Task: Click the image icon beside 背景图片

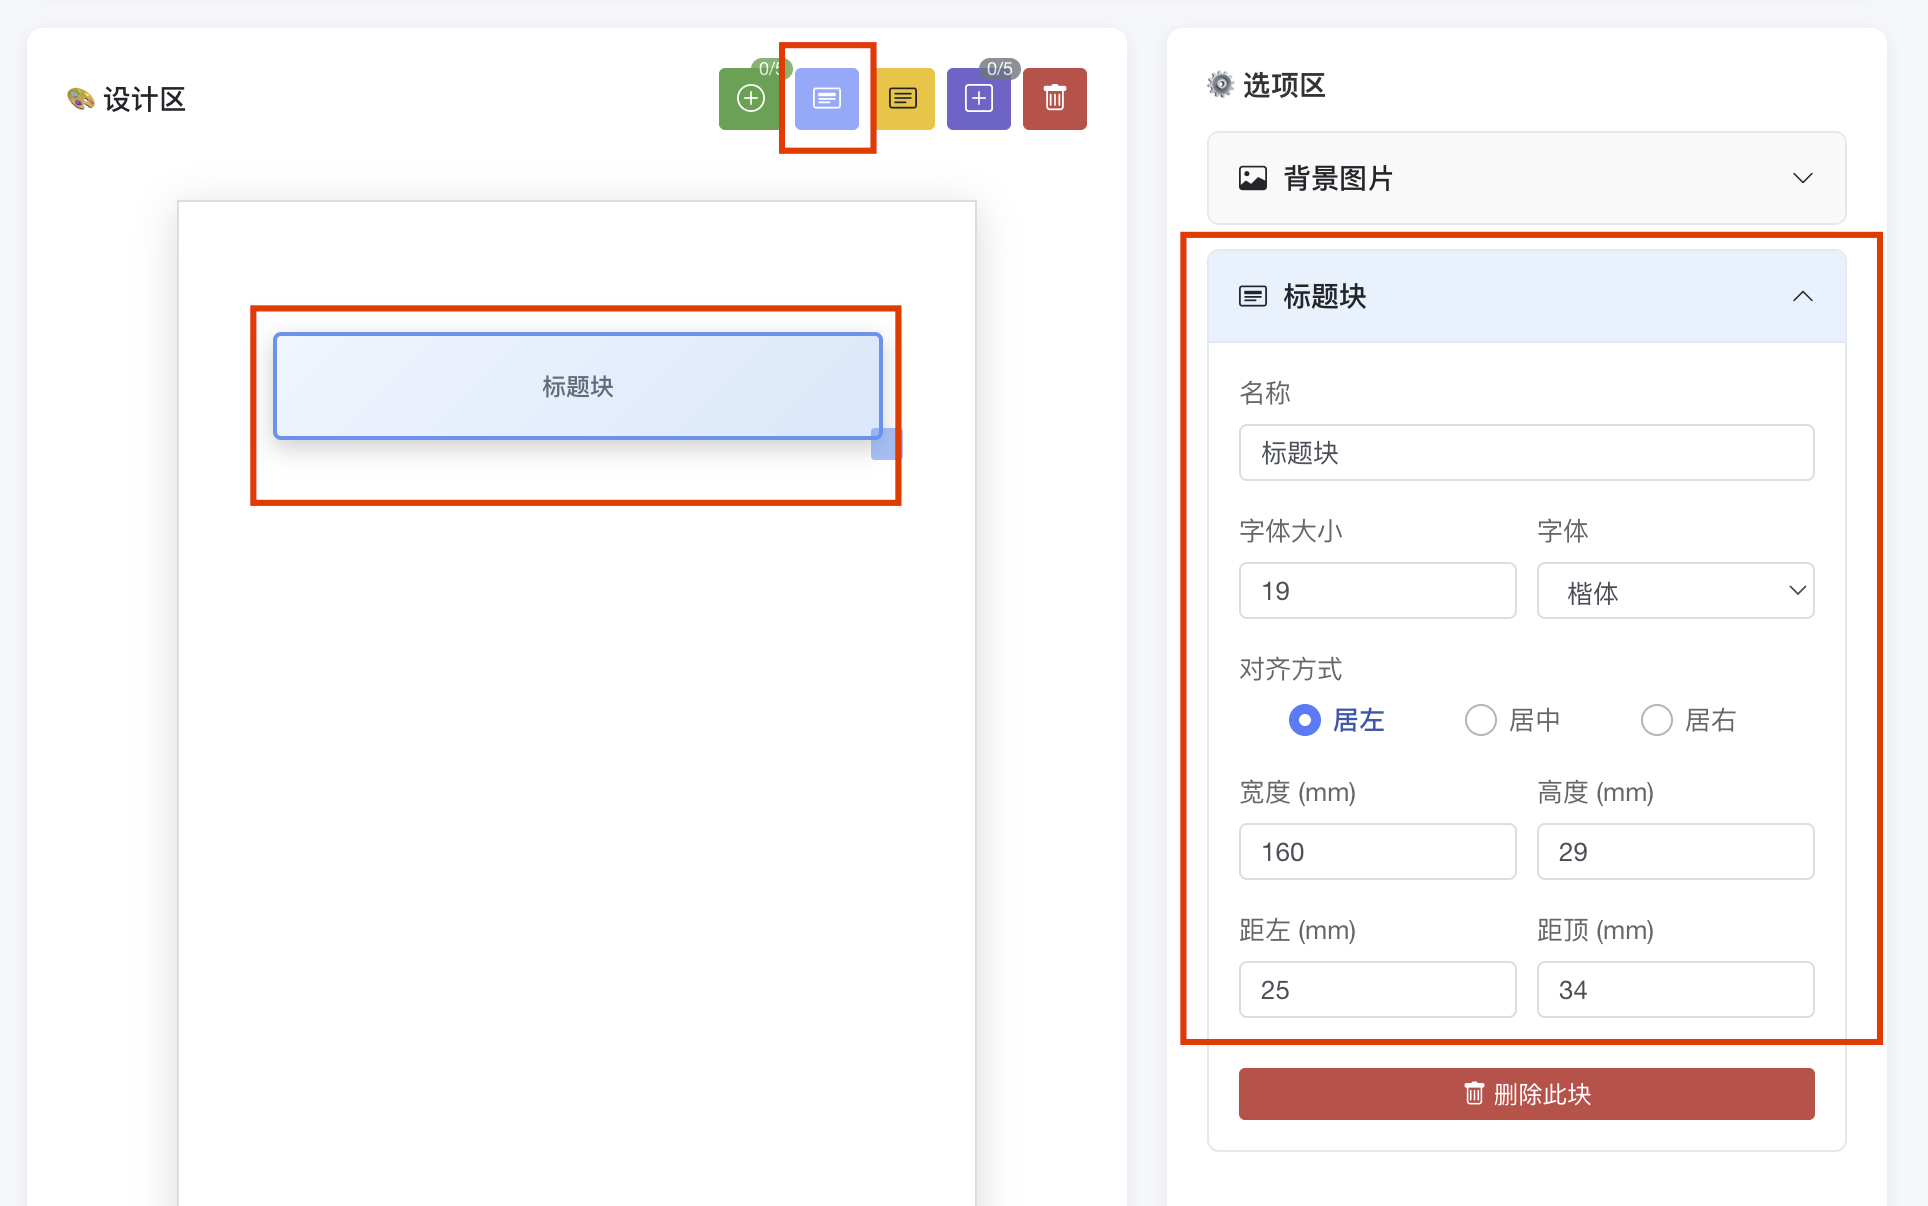Action: coord(1253,178)
